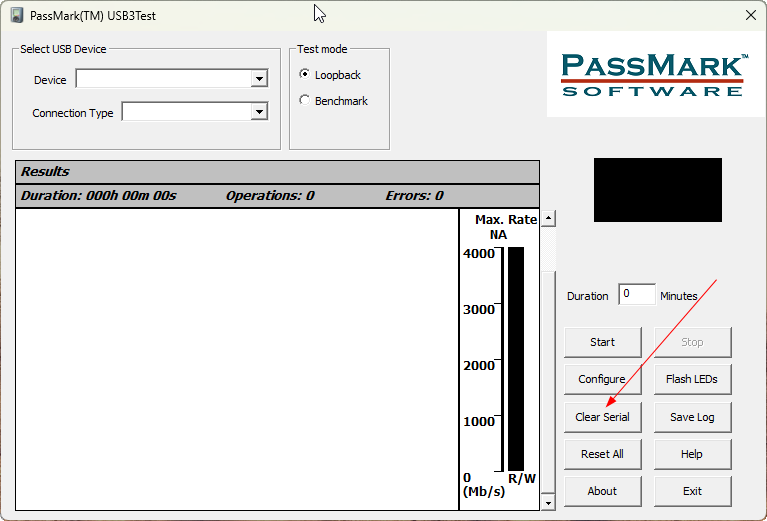Click the results scrollbar up arrow
The height and width of the screenshot is (521, 767).
pyautogui.click(x=548, y=218)
